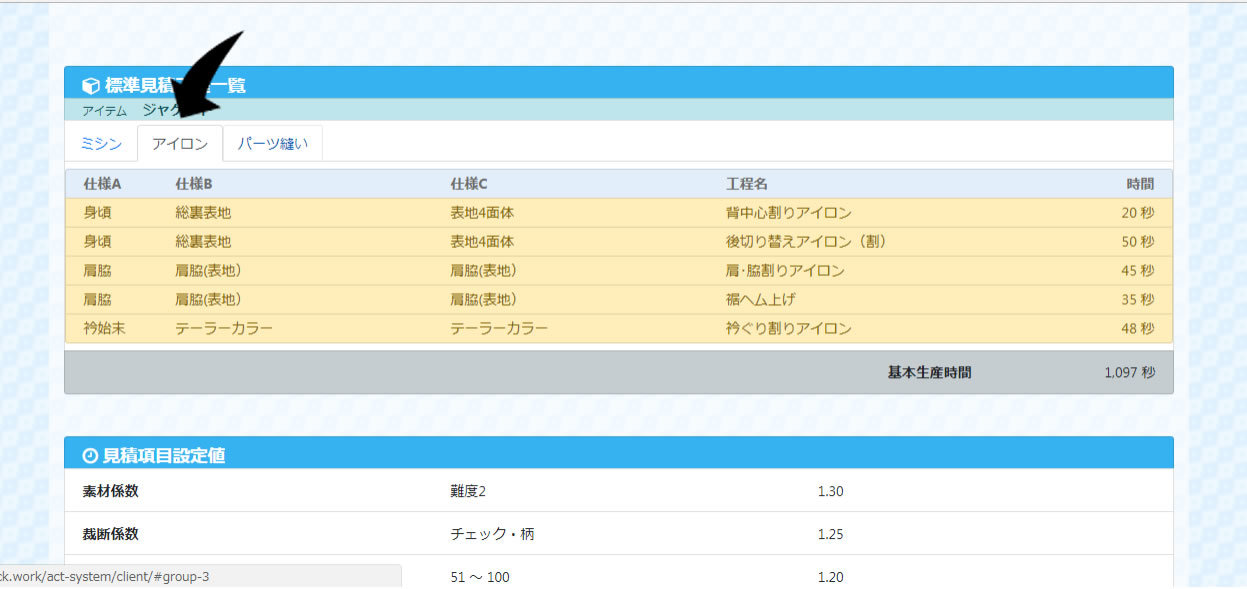Screen dimensions: 1247x589
Task: Click the 仕様B column header
Action: click(194, 184)
